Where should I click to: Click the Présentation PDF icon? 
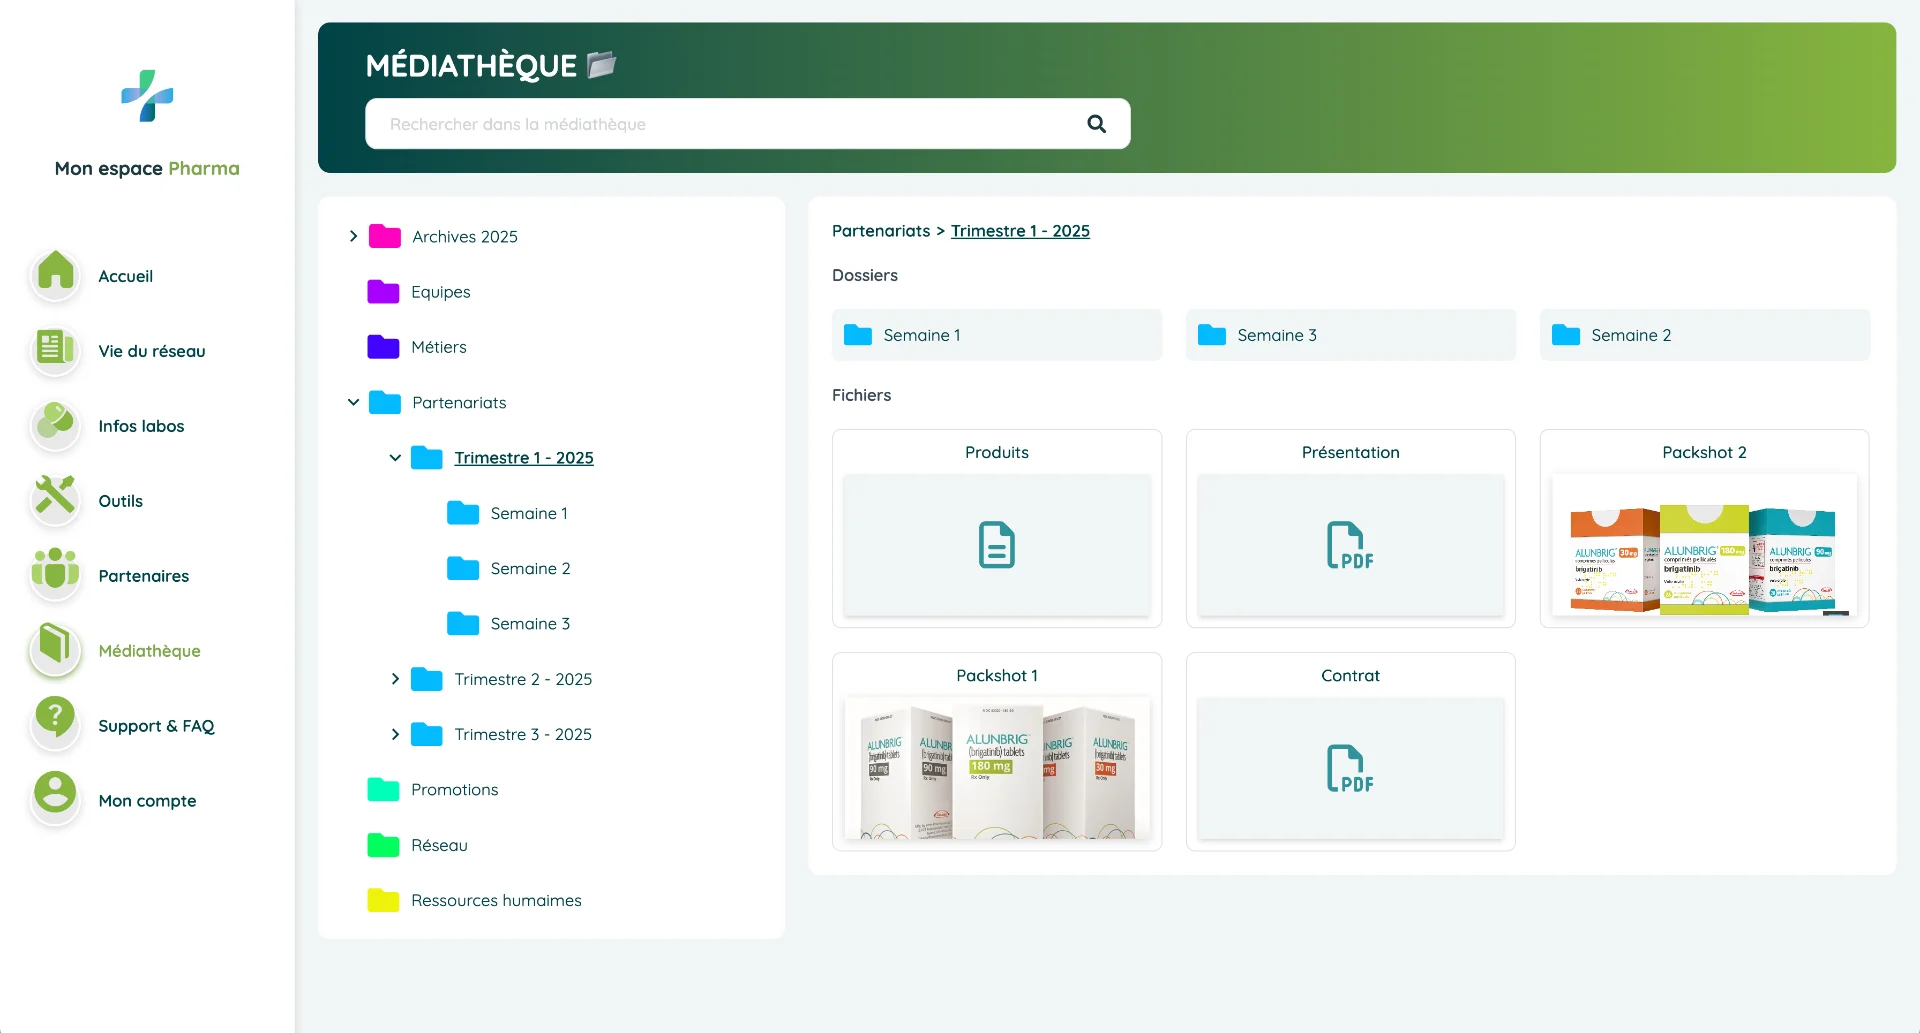(x=1350, y=545)
